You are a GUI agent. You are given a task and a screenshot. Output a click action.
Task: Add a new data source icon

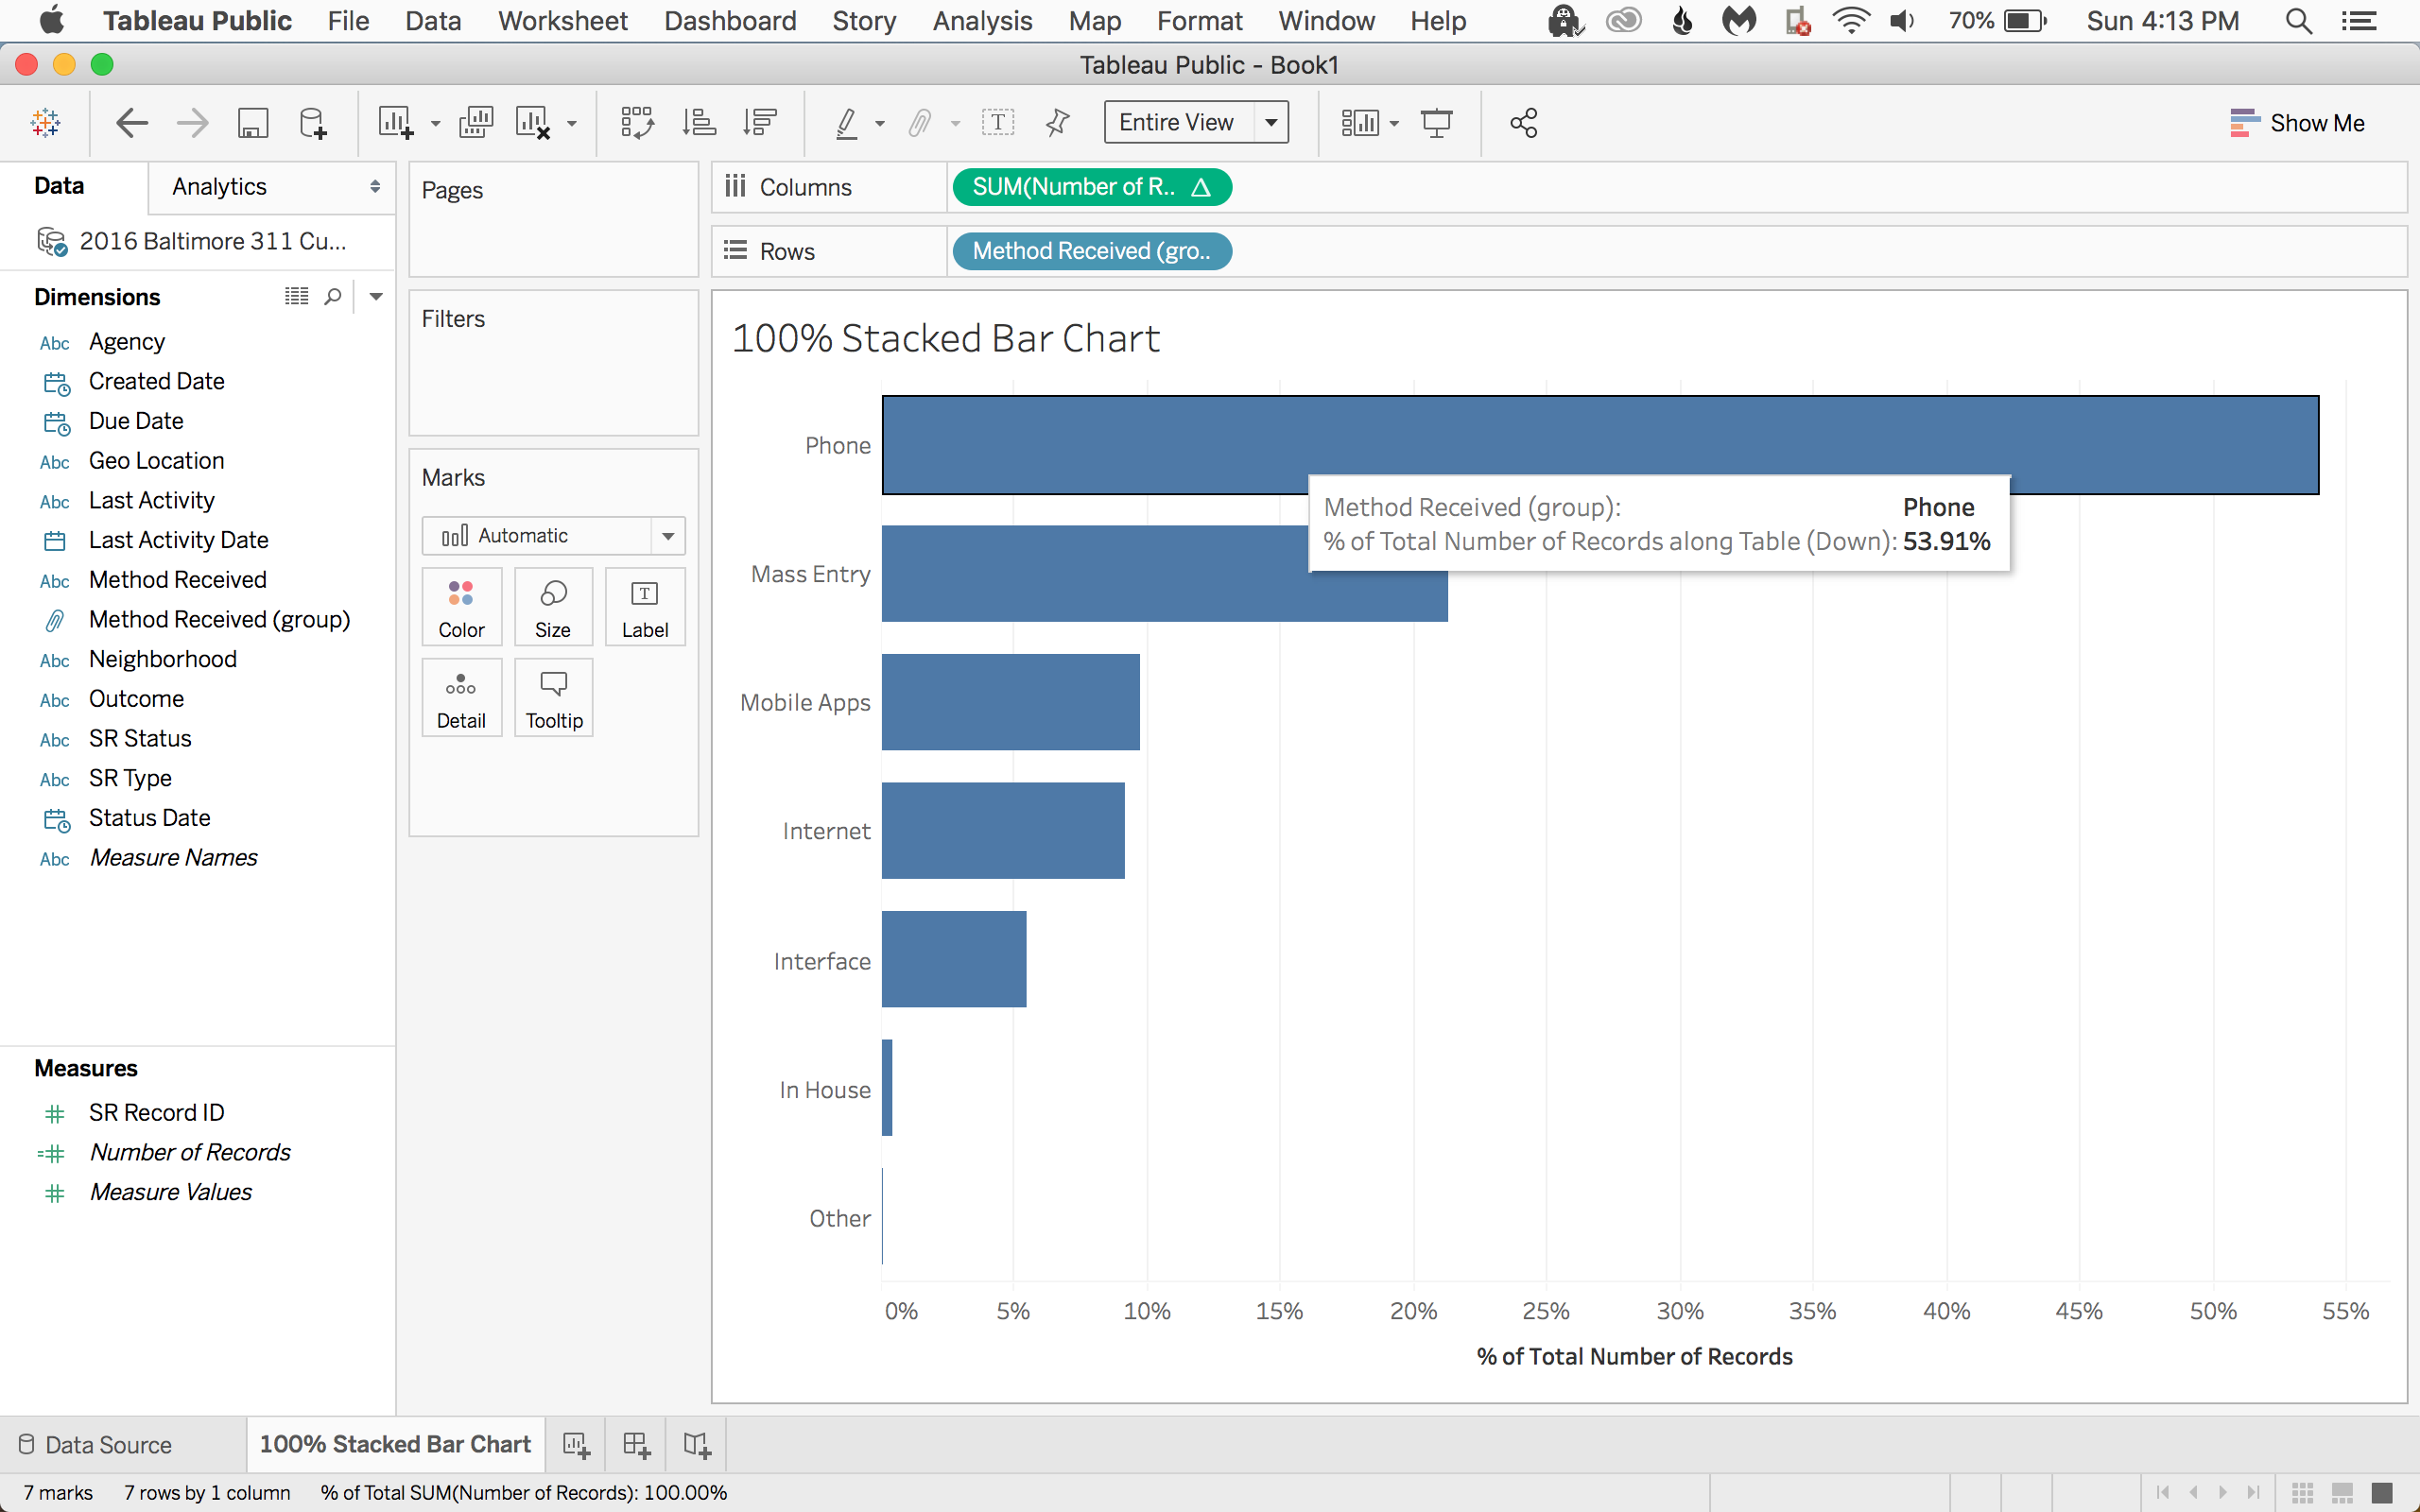[x=313, y=123]
